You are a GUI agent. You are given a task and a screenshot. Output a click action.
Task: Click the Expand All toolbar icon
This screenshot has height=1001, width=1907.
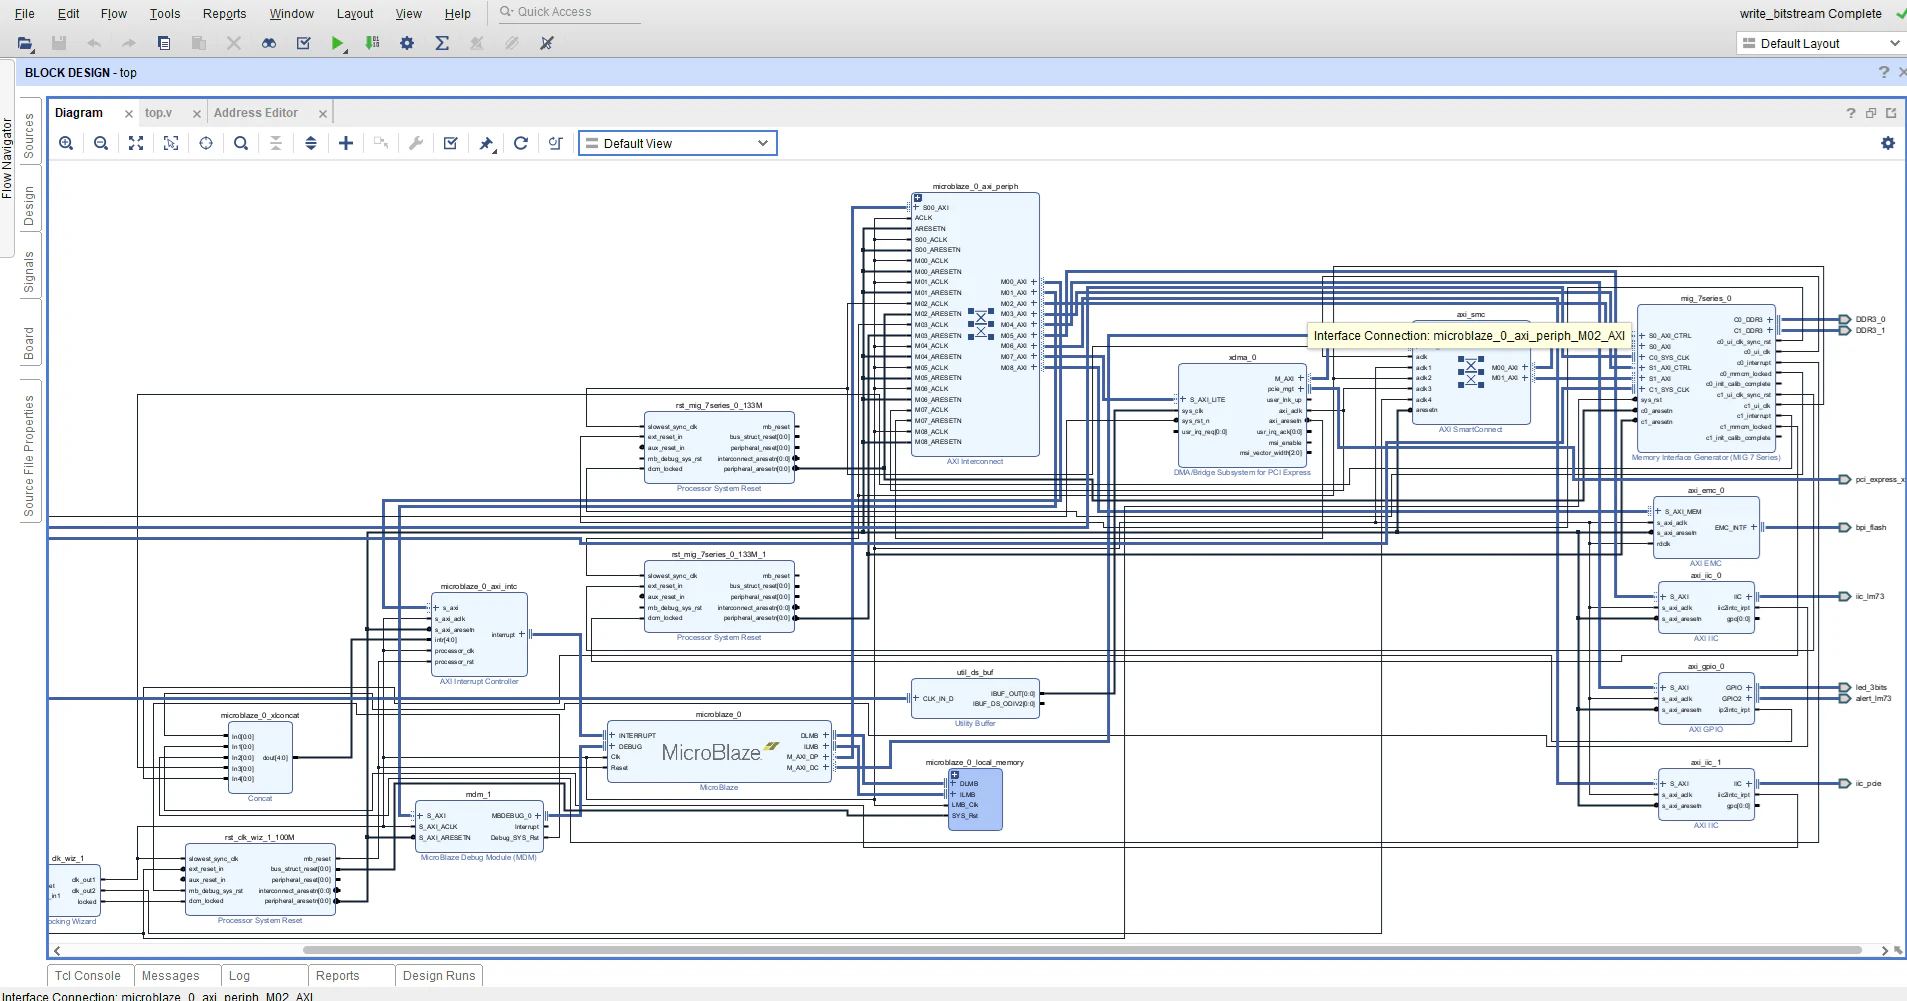coord(311,143)
